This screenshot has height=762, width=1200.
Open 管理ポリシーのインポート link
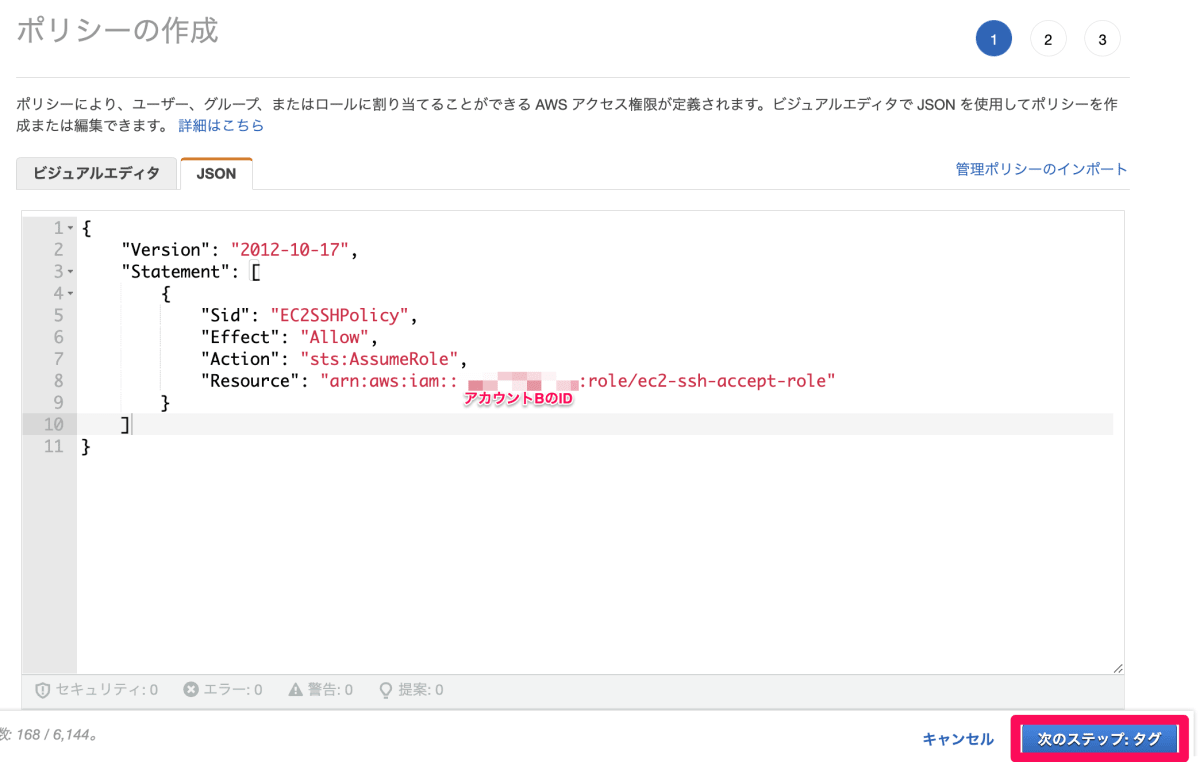tap(1041, 169)
